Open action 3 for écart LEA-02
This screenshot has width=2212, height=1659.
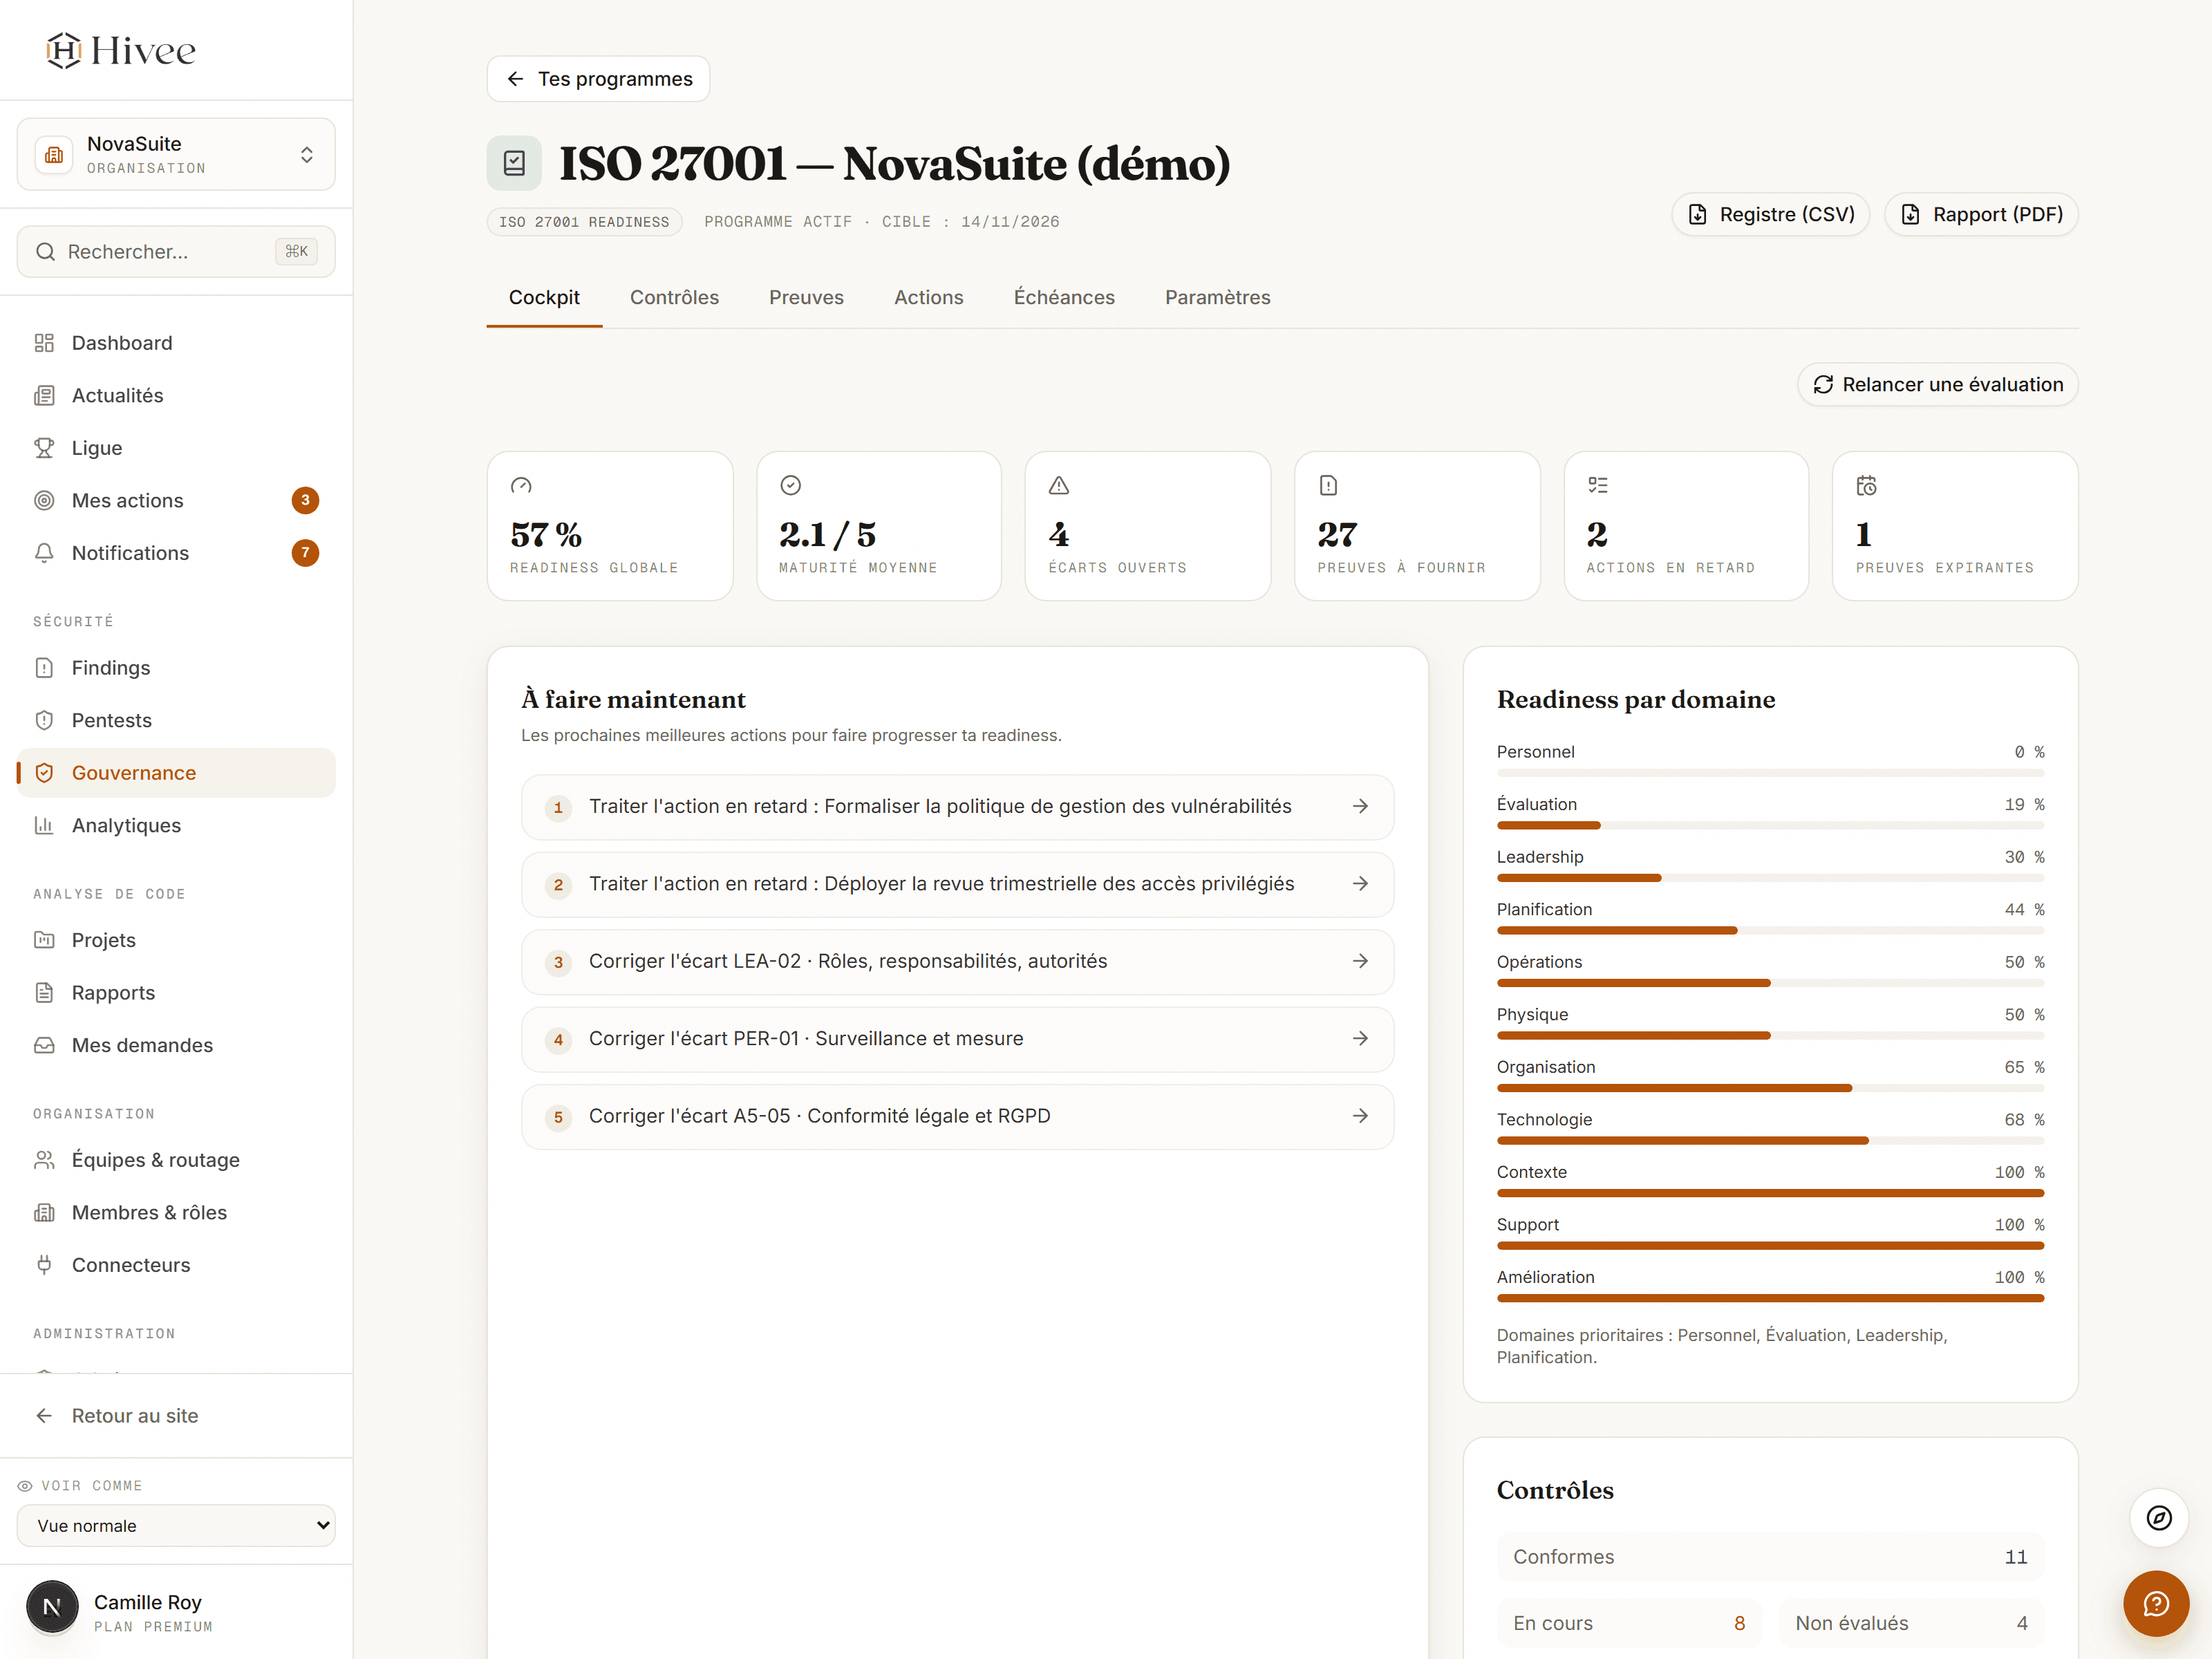point(957,962)
